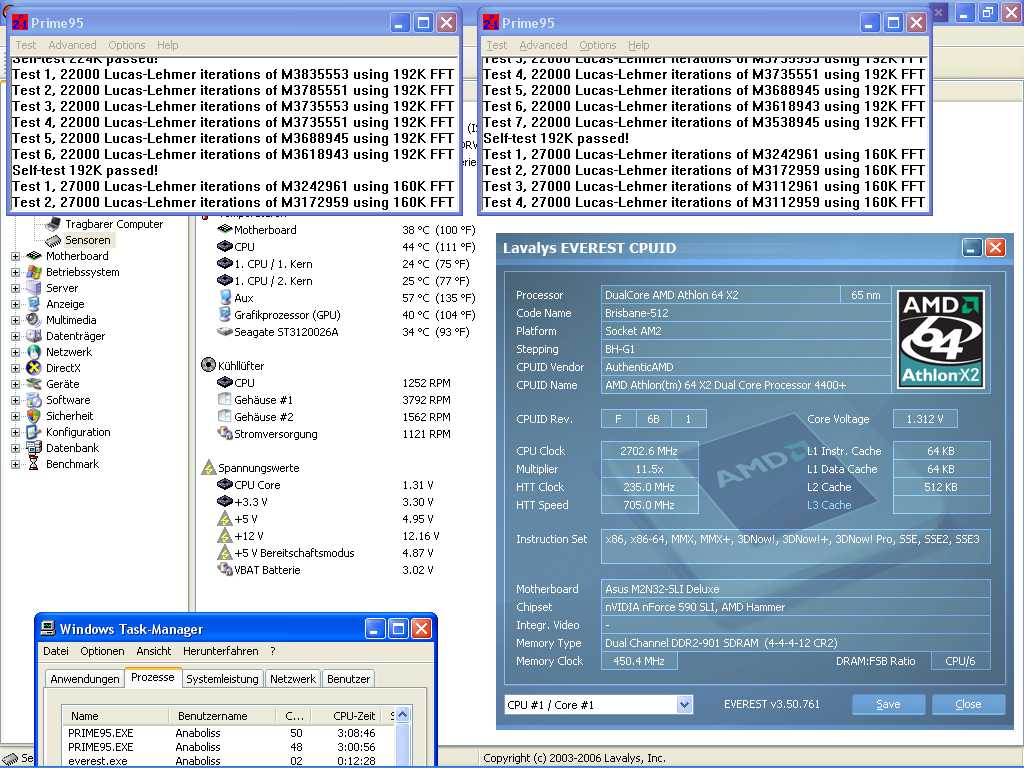The height and width of the screenshot is (768, 1024).
Task: Switch to the Benutzer tab
Action: point(349,679)
